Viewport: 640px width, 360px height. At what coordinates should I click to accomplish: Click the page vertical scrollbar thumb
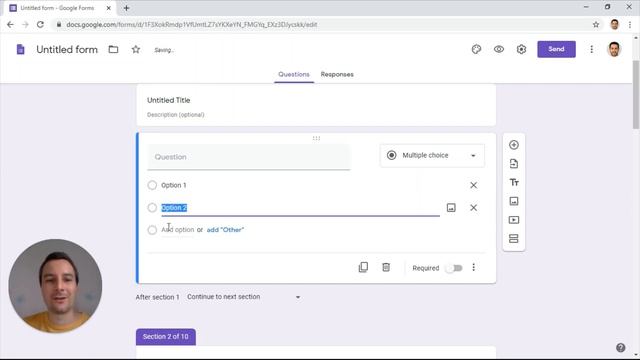pos(636,95)
